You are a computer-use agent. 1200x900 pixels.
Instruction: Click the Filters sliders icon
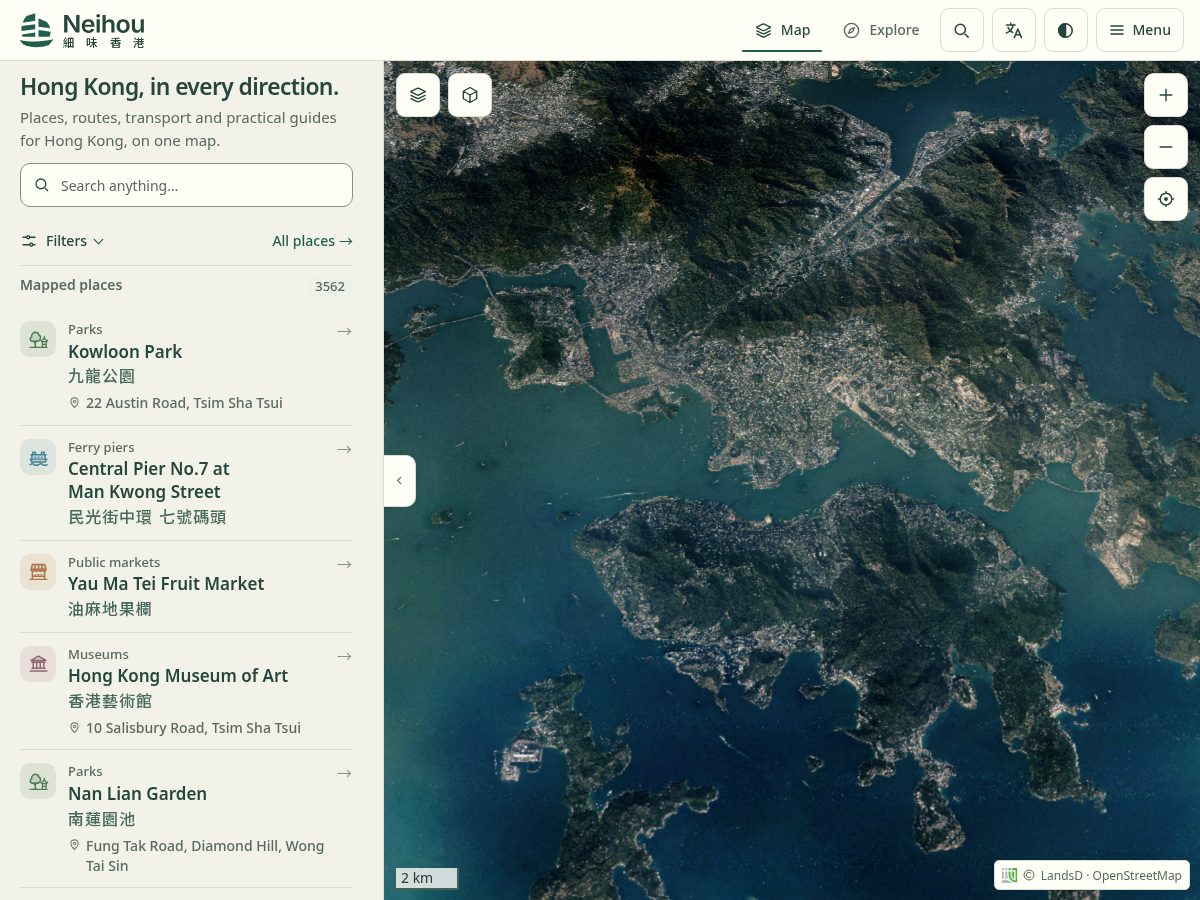point(29,241)
